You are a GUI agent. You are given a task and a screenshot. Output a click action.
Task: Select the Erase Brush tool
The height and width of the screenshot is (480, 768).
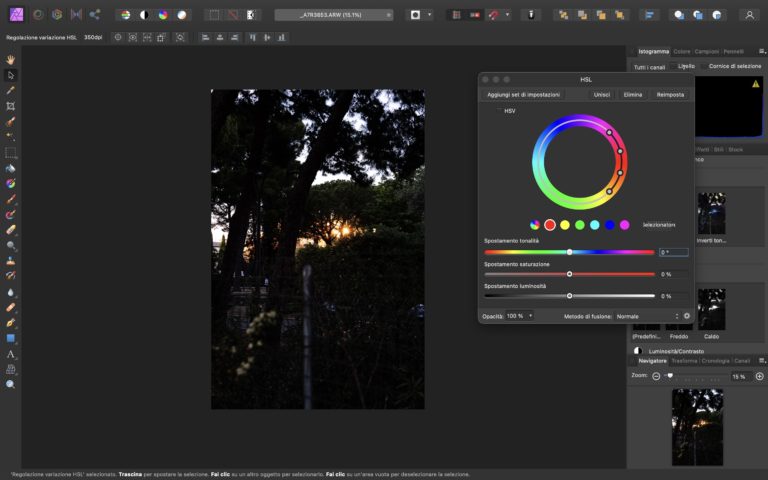tap(10, 230)
